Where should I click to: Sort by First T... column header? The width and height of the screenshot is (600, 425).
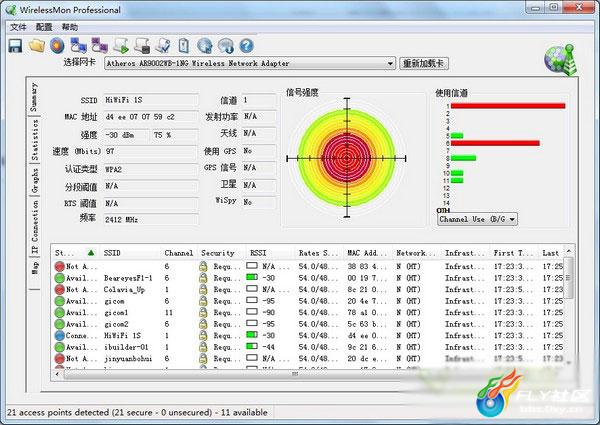pyautogui.click(x=514, y=253)
